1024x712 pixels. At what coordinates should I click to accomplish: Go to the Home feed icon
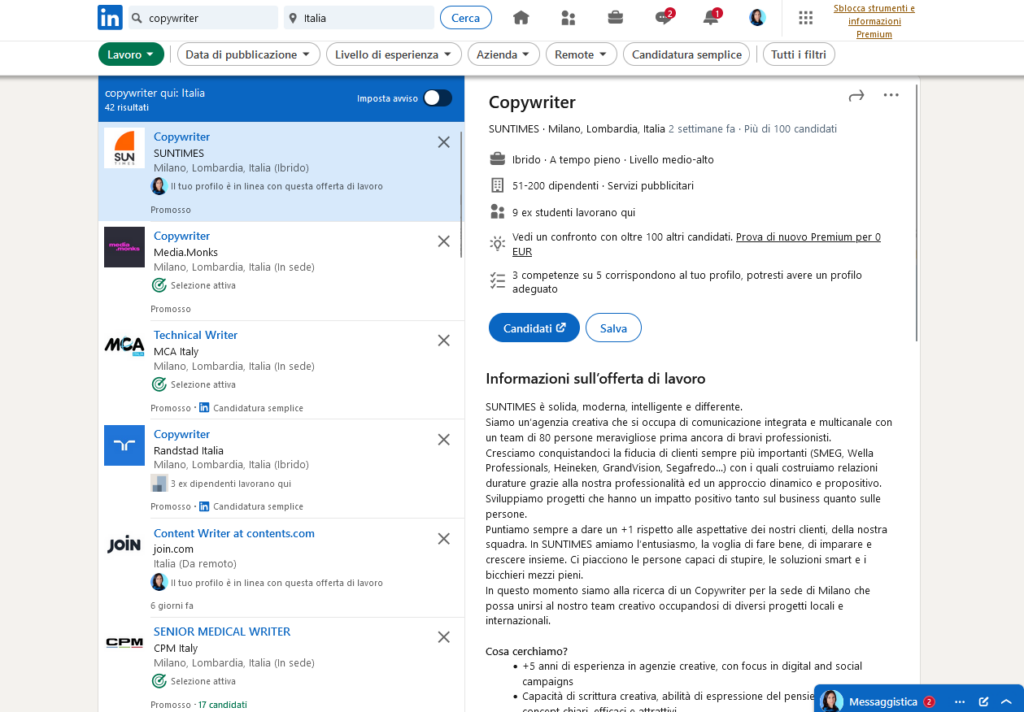tap(520, 18)
